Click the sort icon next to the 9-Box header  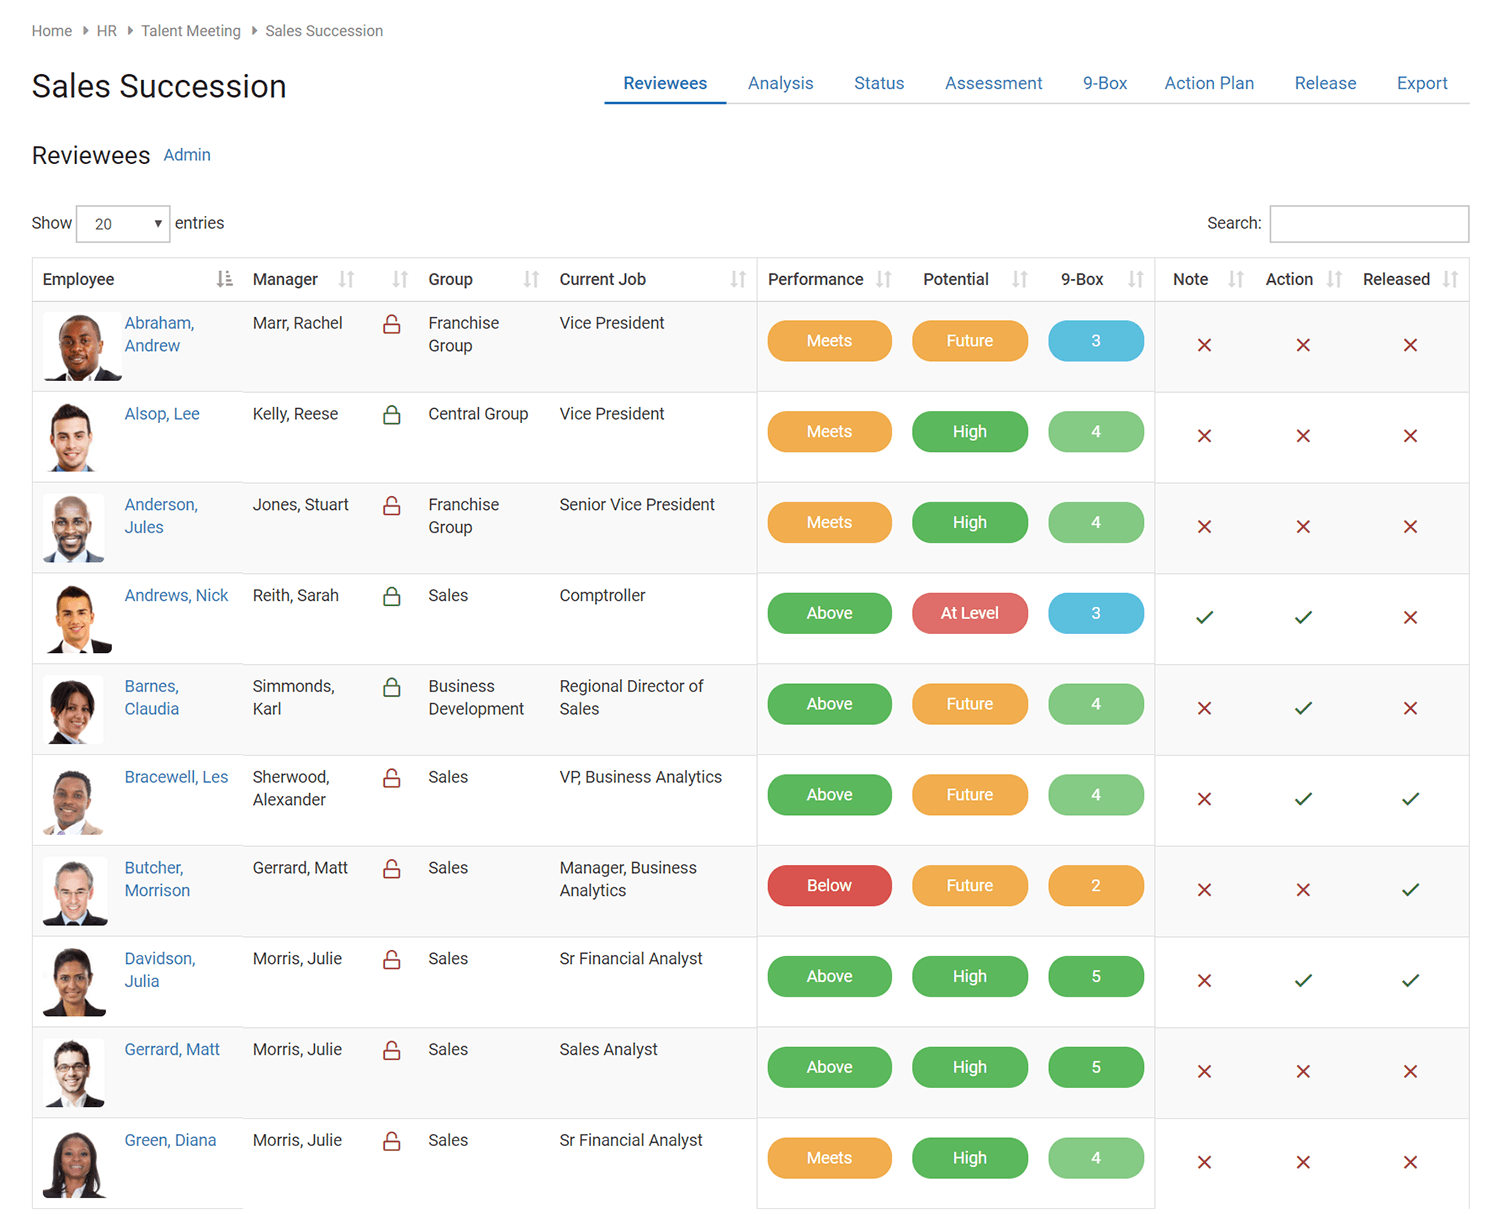1135,279
